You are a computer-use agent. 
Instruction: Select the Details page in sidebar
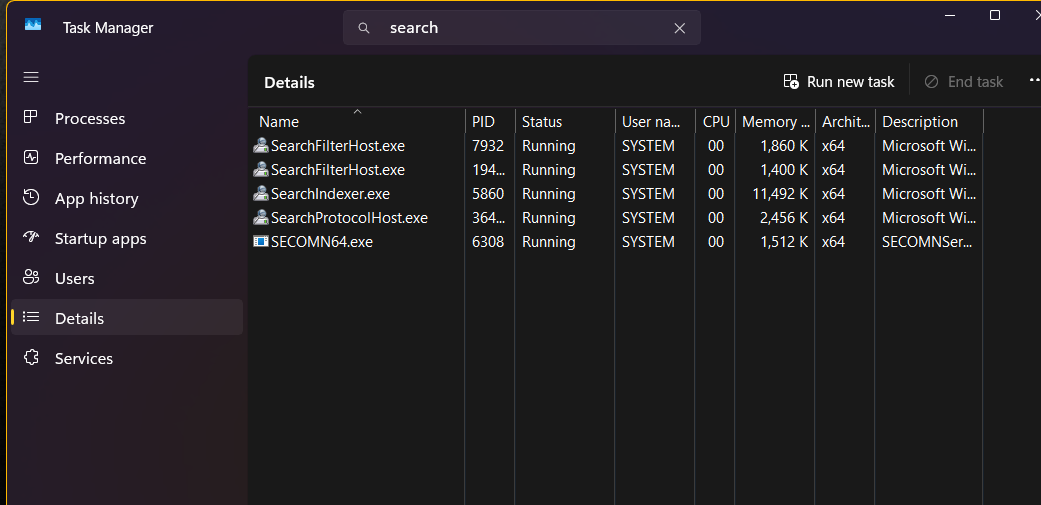127,317
